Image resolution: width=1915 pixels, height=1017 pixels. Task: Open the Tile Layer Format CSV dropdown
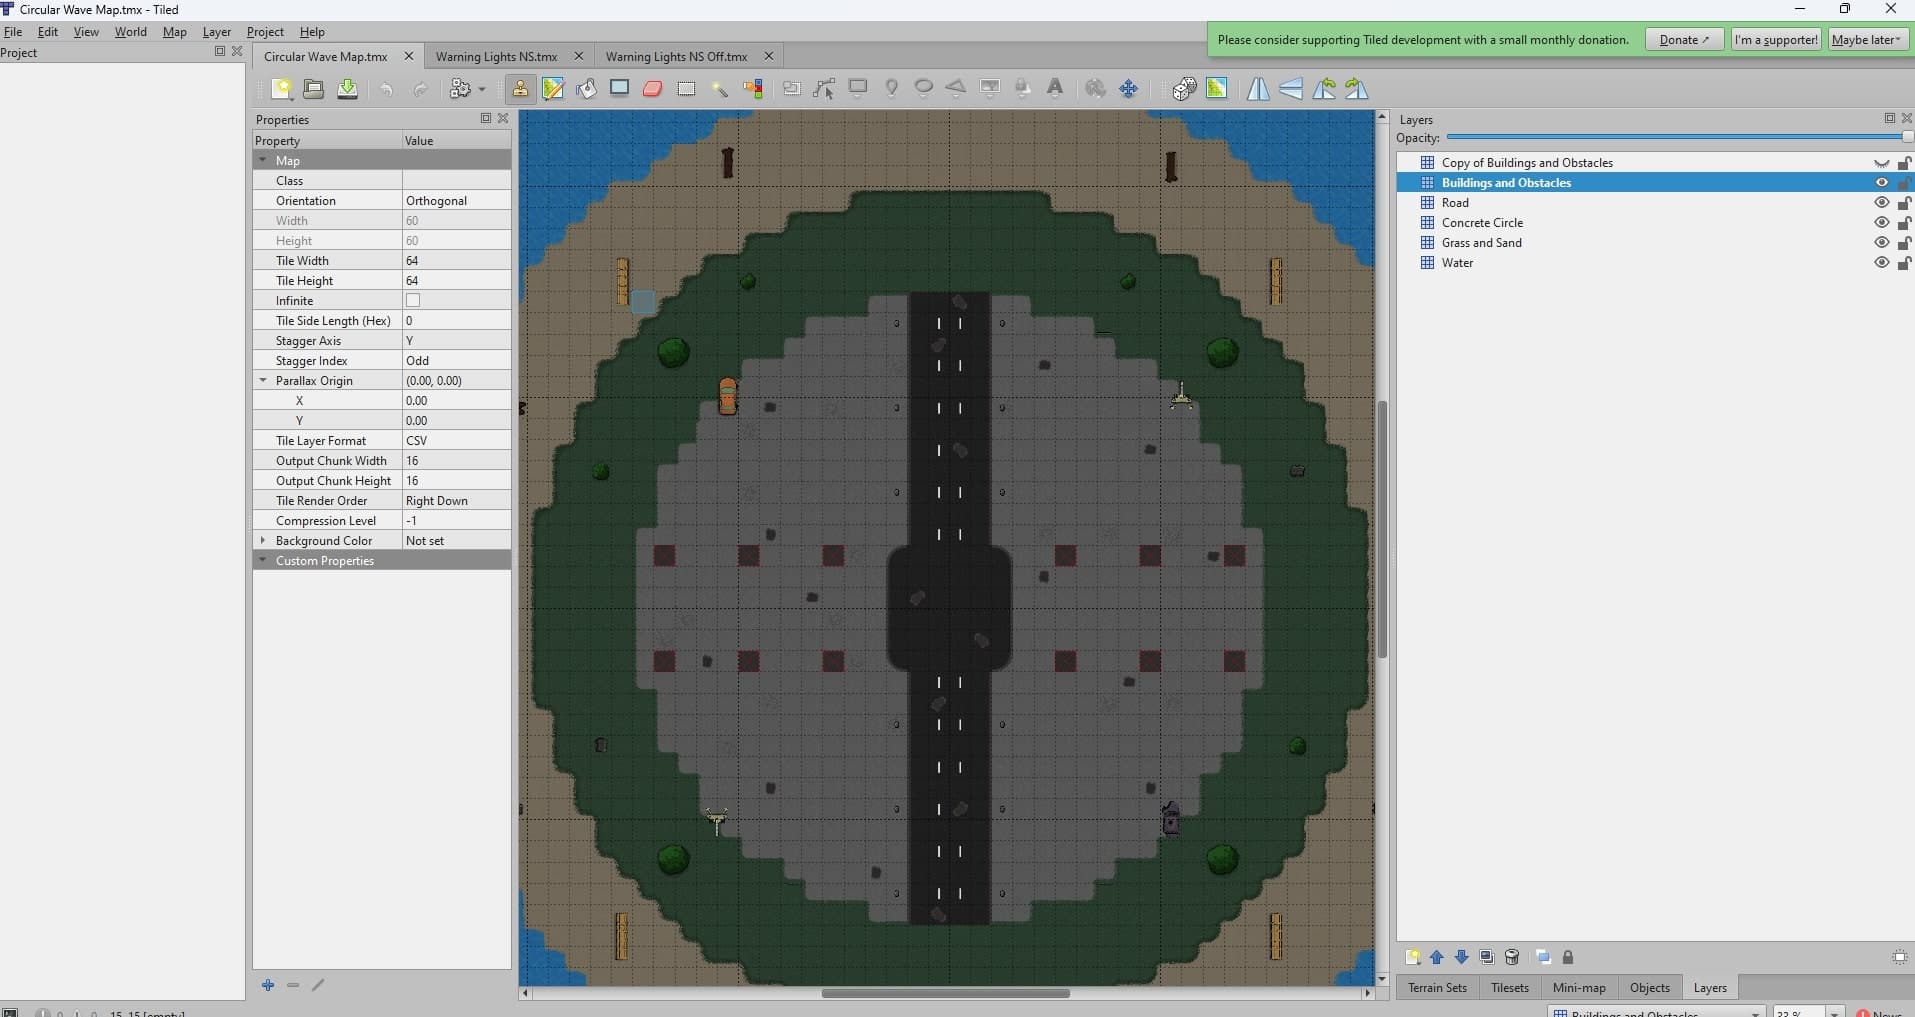tap(456, 440)
